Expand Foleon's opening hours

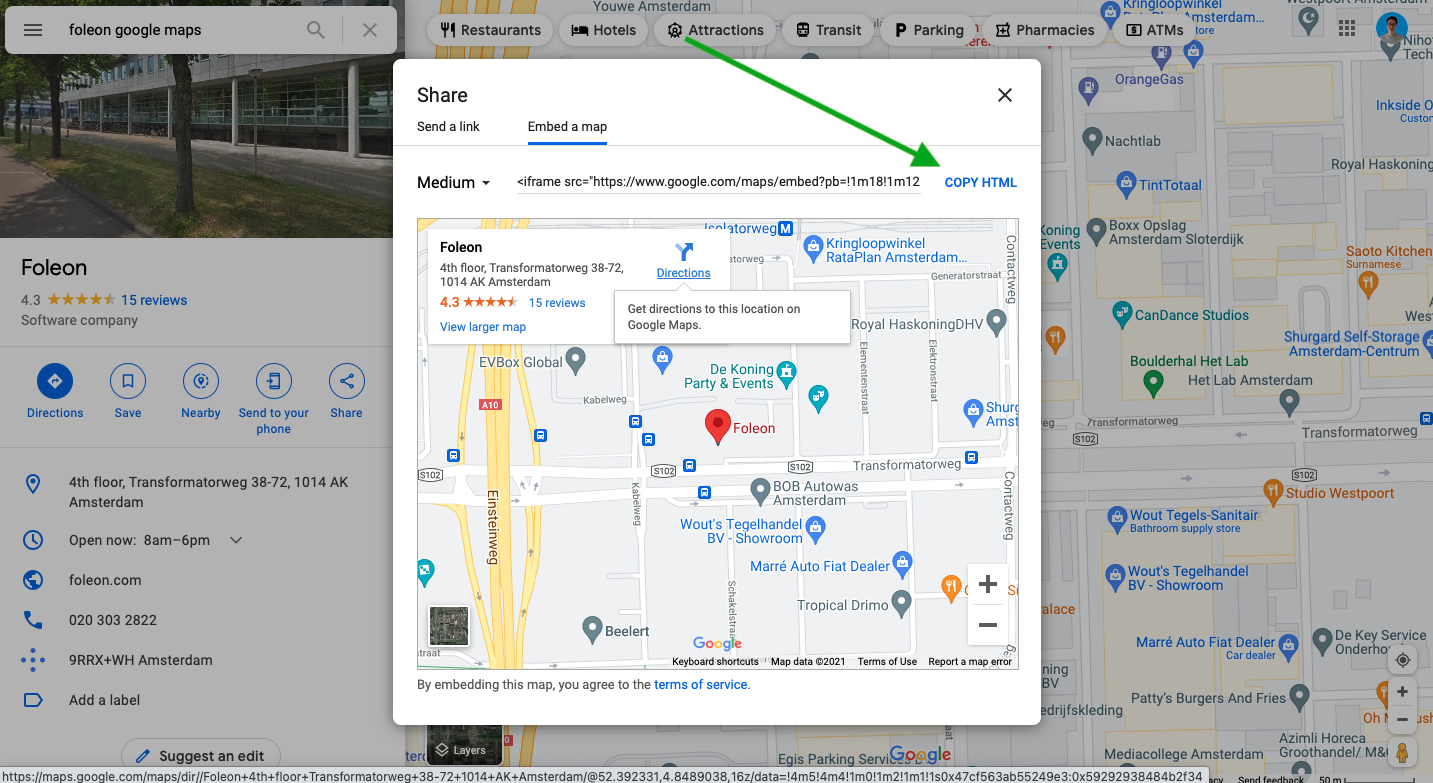point(235,539)
